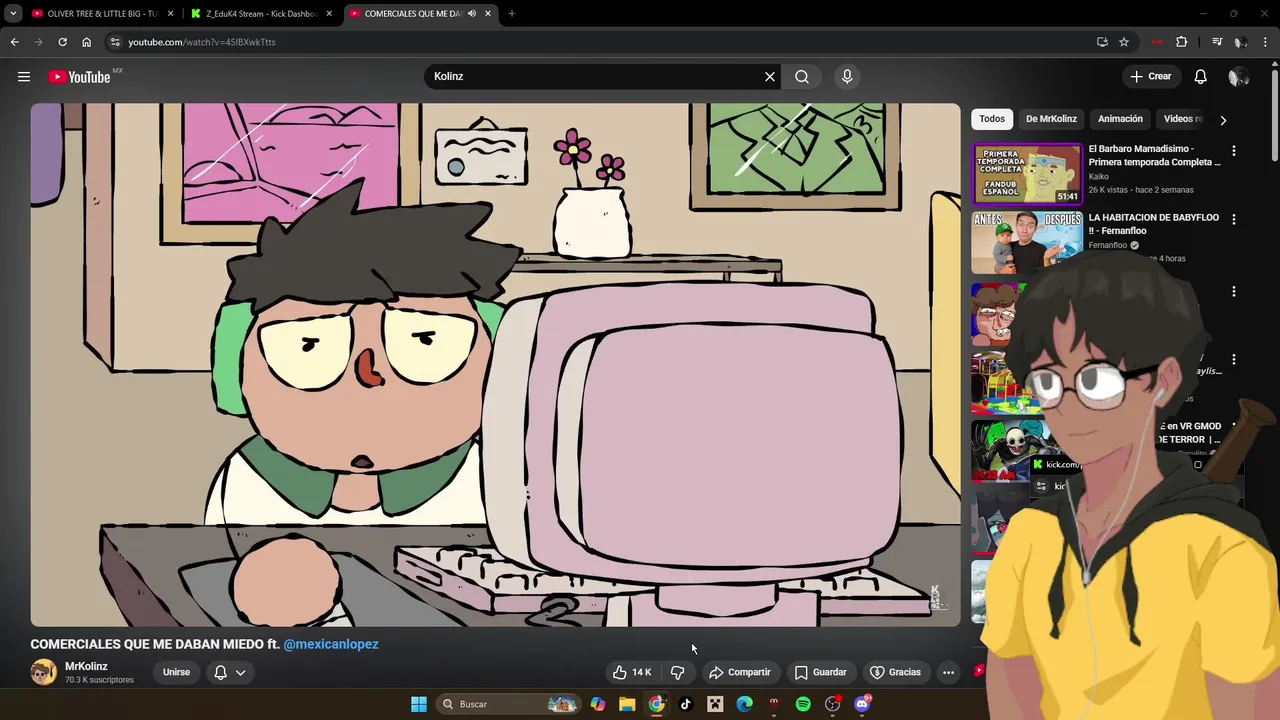Open Microsoft Edge from taskbar
Image resolution: width=1280 pixels, height=720 pixels.
[x=744, y=704]
